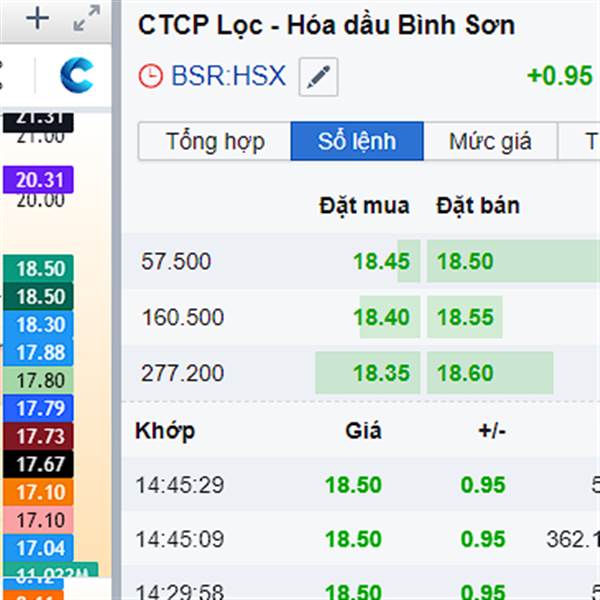Click the pencil edit button

click(x=318, y=77)
